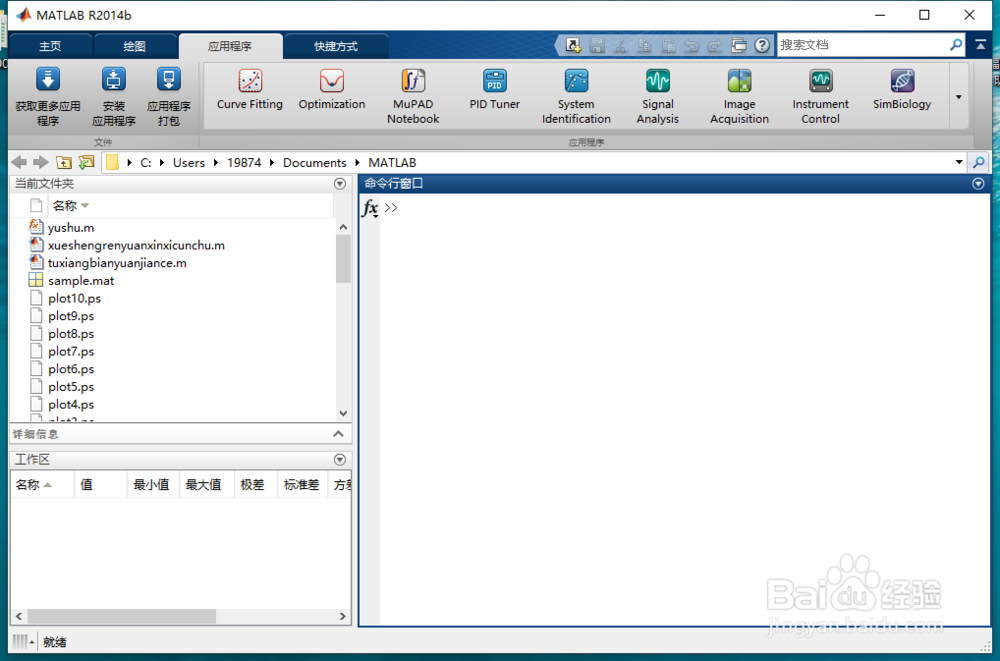The width and height of the screenshot is (1000, 661).
Task: Launch Instrument Control app
Action: (x=820, y=96)
